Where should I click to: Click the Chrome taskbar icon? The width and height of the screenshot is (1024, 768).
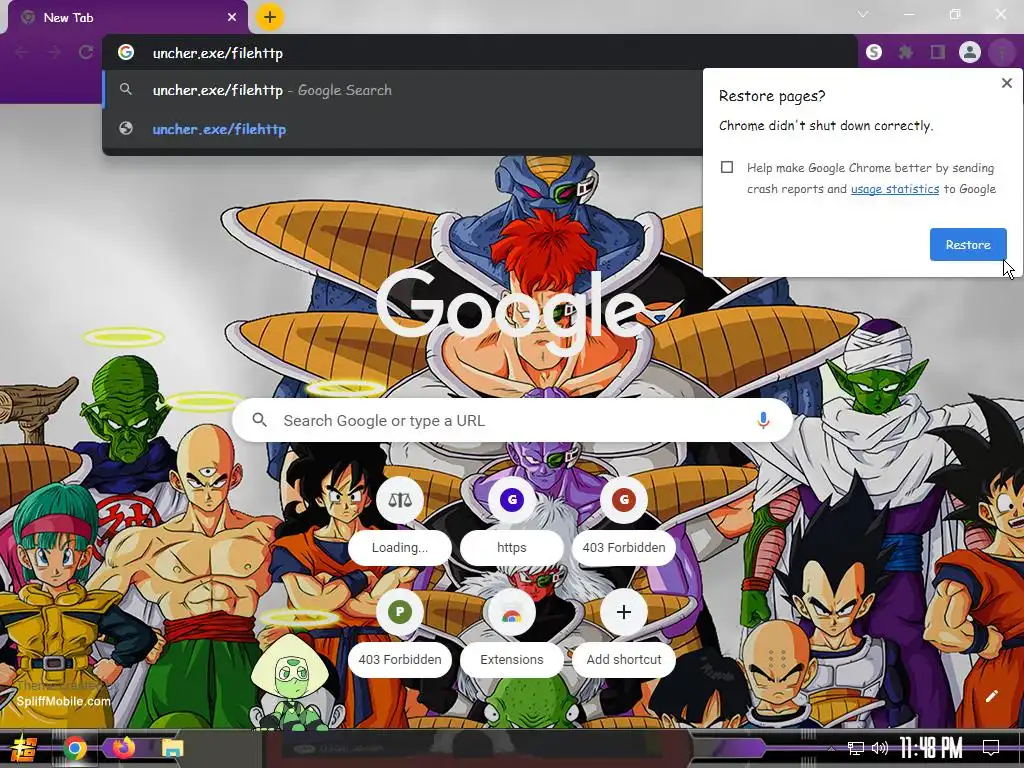tap(75, 748)
